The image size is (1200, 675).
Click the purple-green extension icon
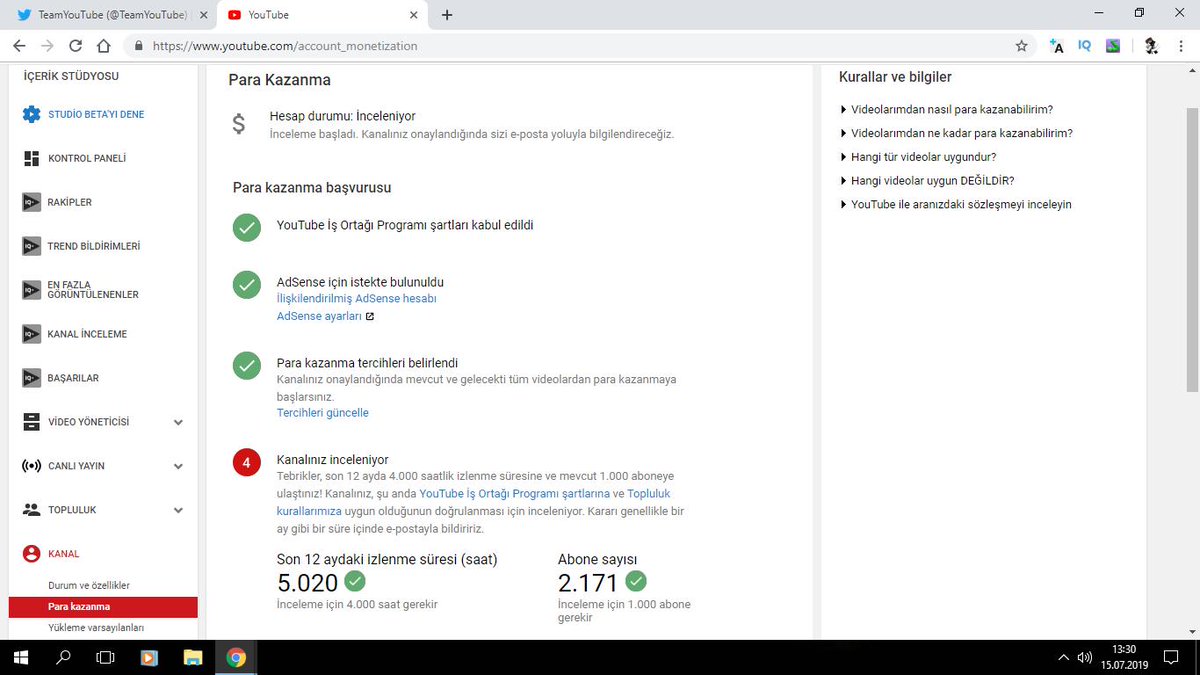pyautogui.click(x=1113, y=46)
